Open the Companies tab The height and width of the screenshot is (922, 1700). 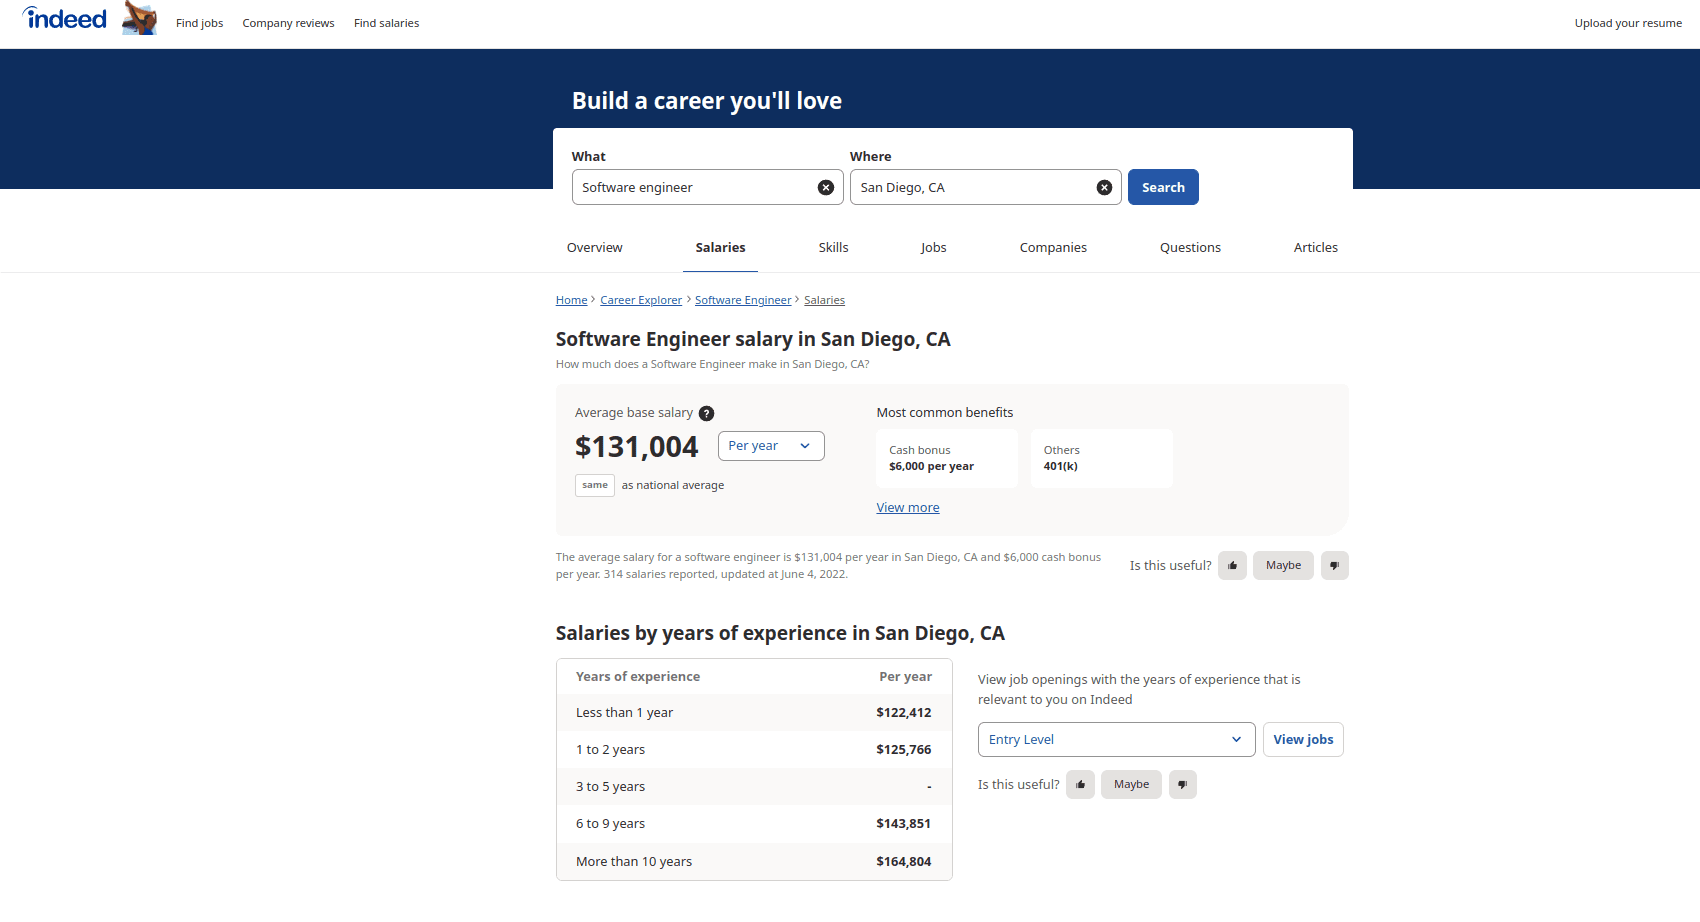click(1053, 248)
